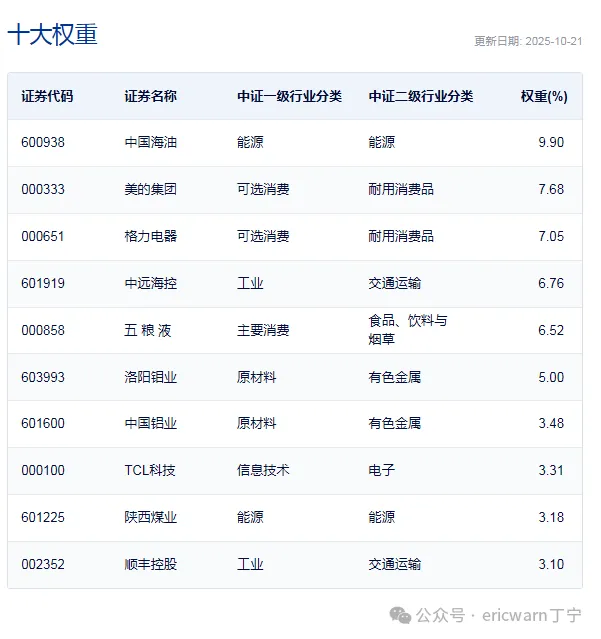
Task: Click the 顺丰控股 name cell
Action: 150,564
